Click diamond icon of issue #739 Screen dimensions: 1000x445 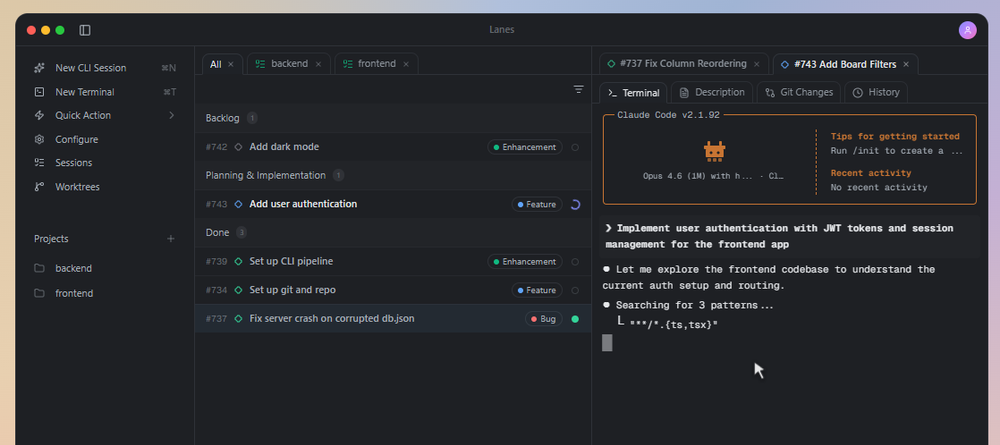[239, 262]
